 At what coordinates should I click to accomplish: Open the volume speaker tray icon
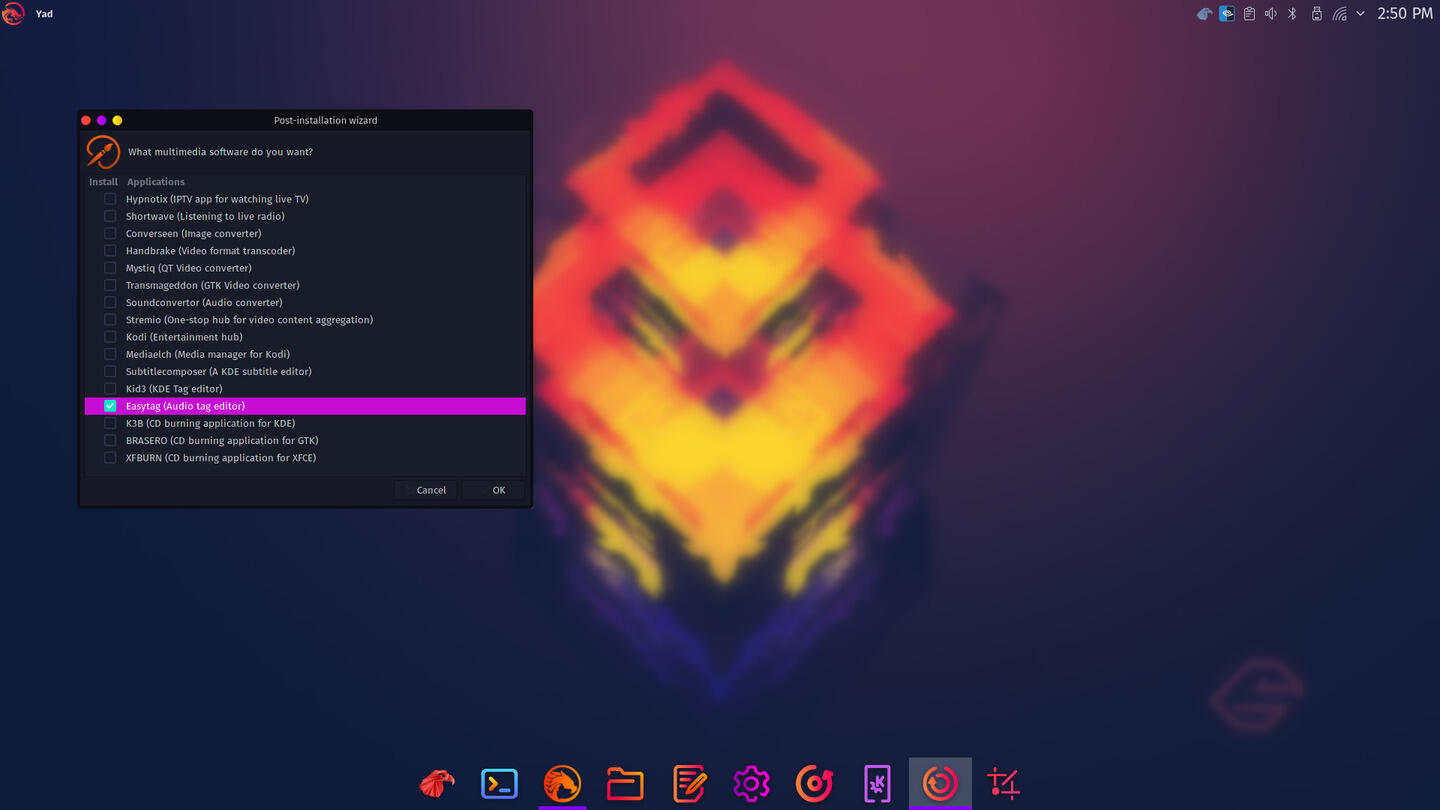1271,14
